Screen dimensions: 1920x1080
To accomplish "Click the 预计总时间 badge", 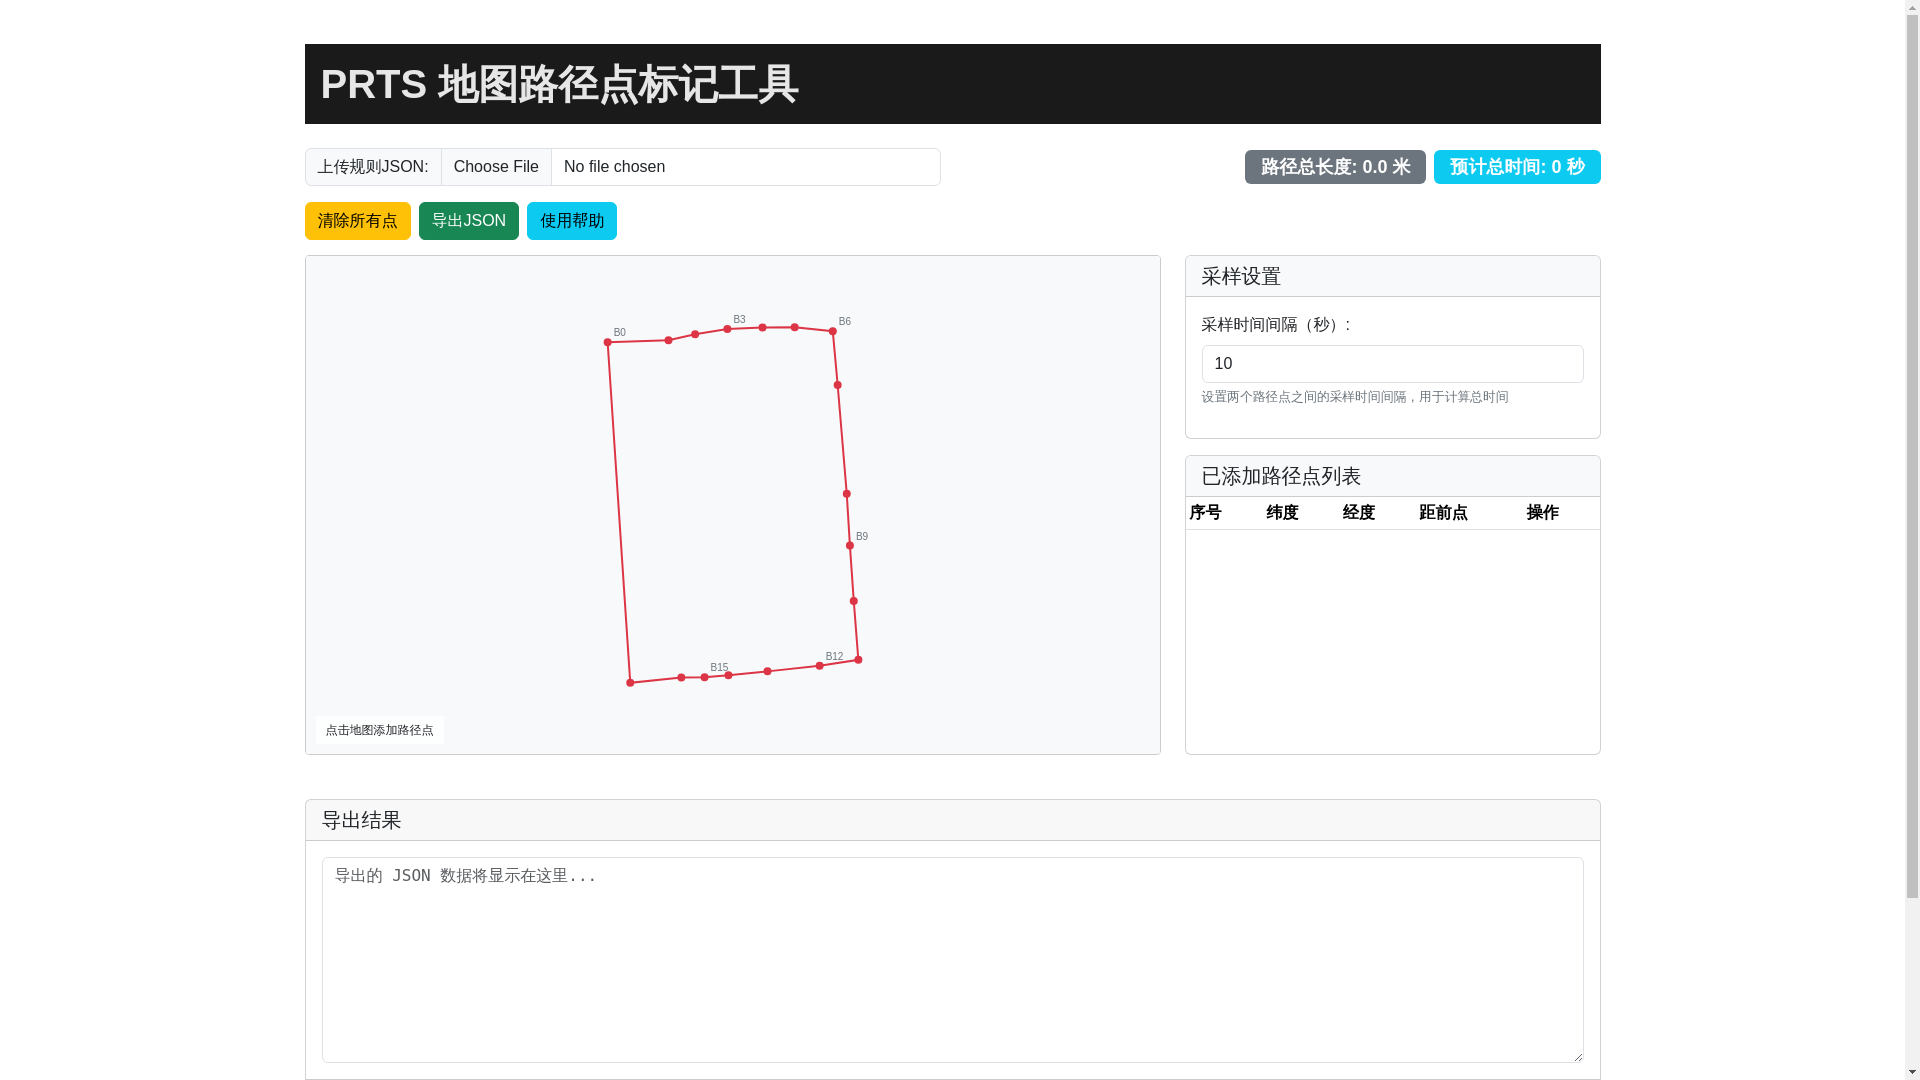I will [x=1517, y=167].
